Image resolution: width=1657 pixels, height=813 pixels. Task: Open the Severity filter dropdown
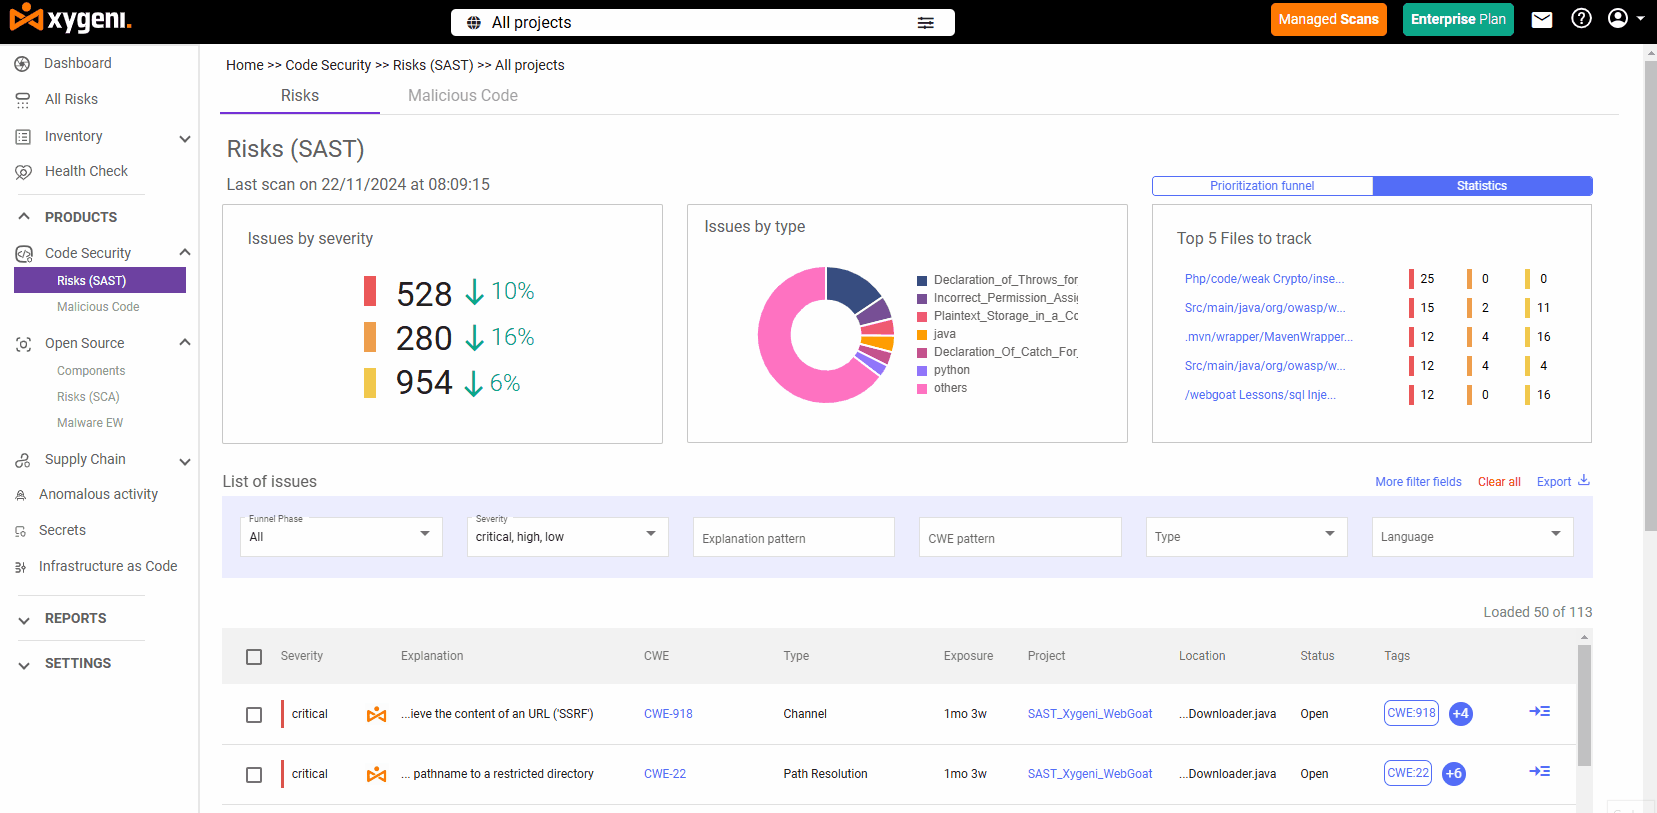(x=567, y=536)
